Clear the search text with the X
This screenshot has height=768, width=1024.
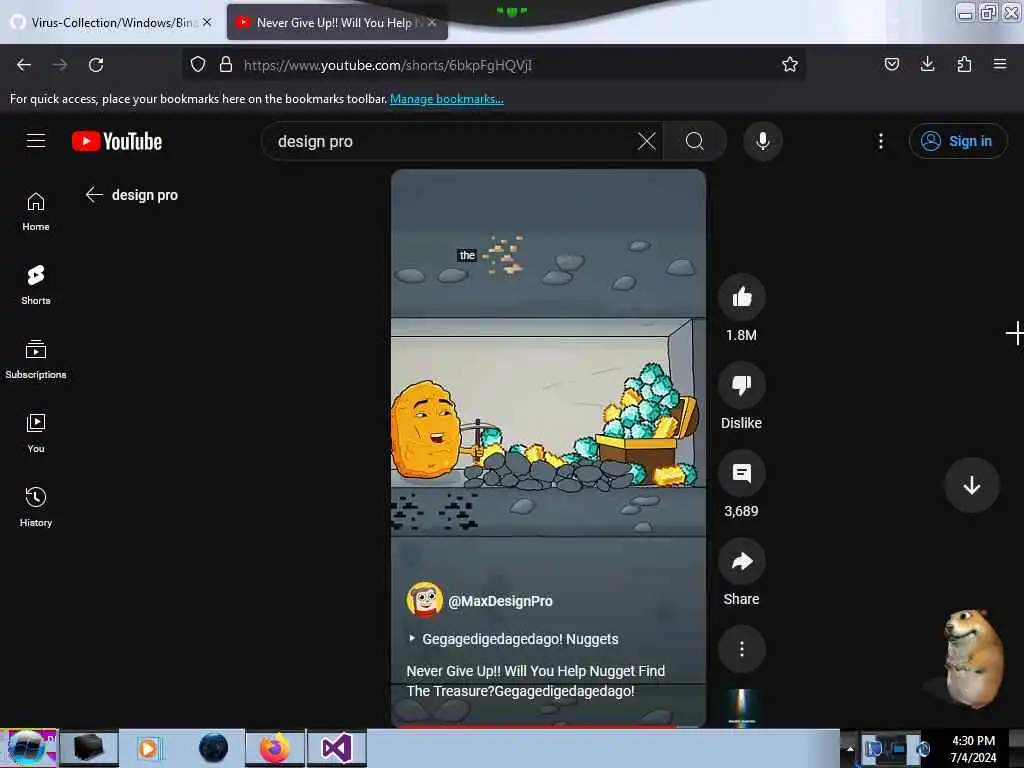click(647, 141)
